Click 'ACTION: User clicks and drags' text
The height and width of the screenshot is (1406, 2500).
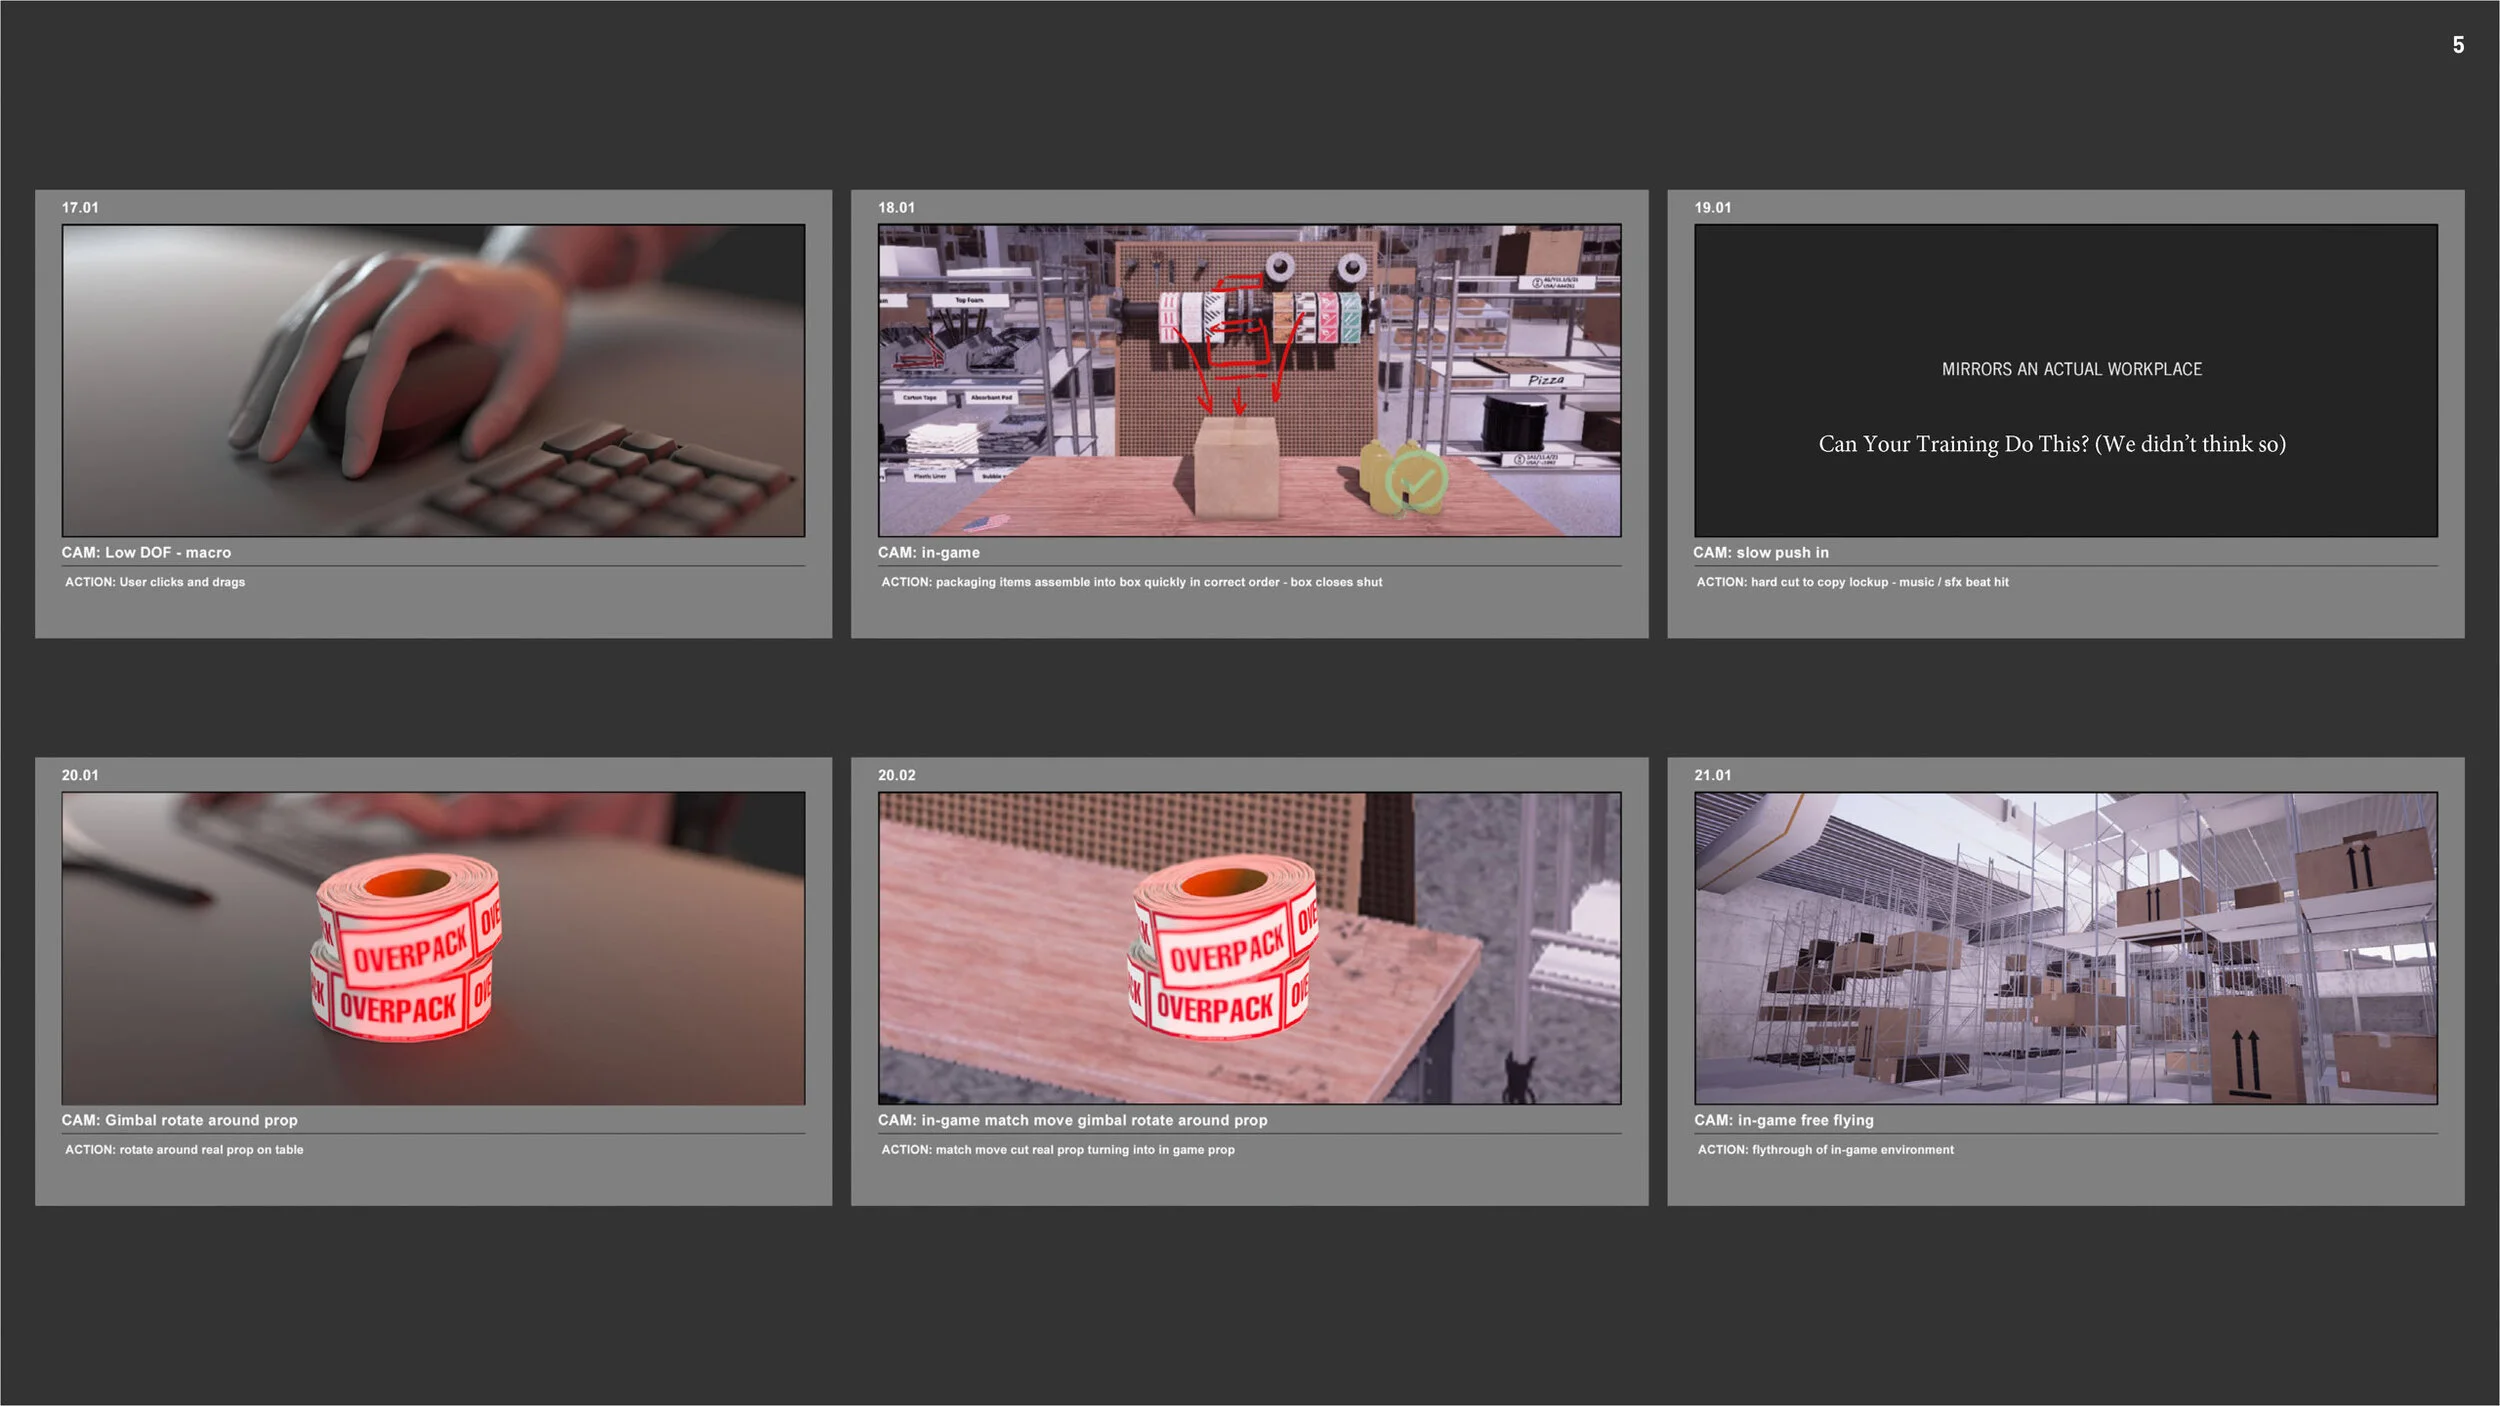coord(155,582)
